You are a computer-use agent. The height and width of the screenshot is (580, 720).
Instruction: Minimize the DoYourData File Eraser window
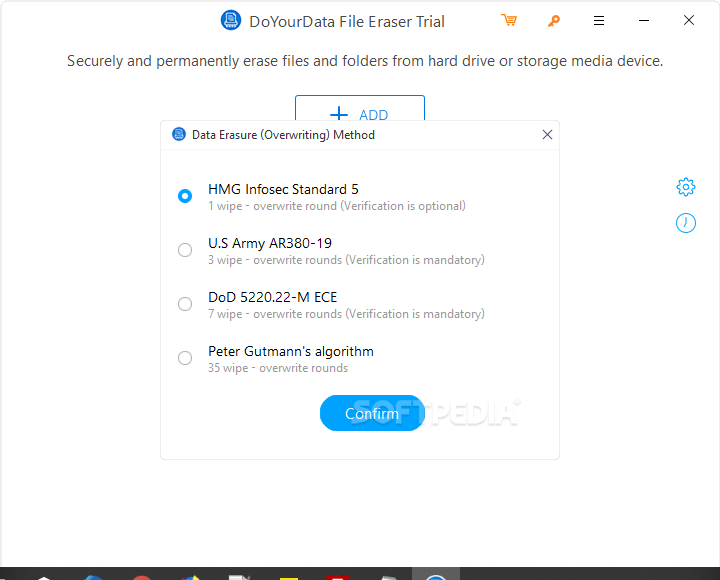point(644,21)
